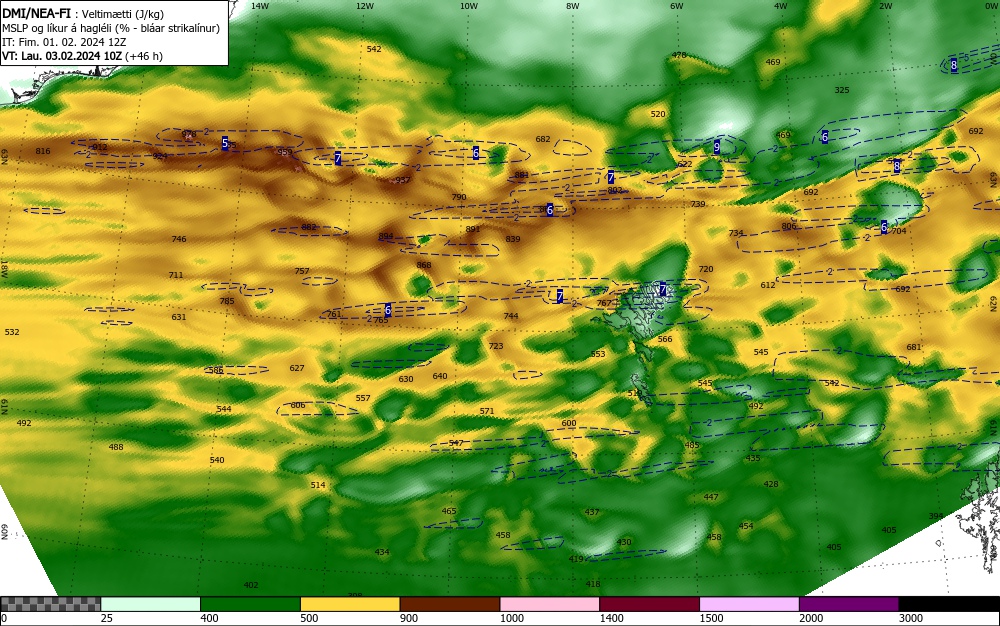The image size is (1000, 626).
Task: Click the '8W' longitude label
Action: coord(573,6)
